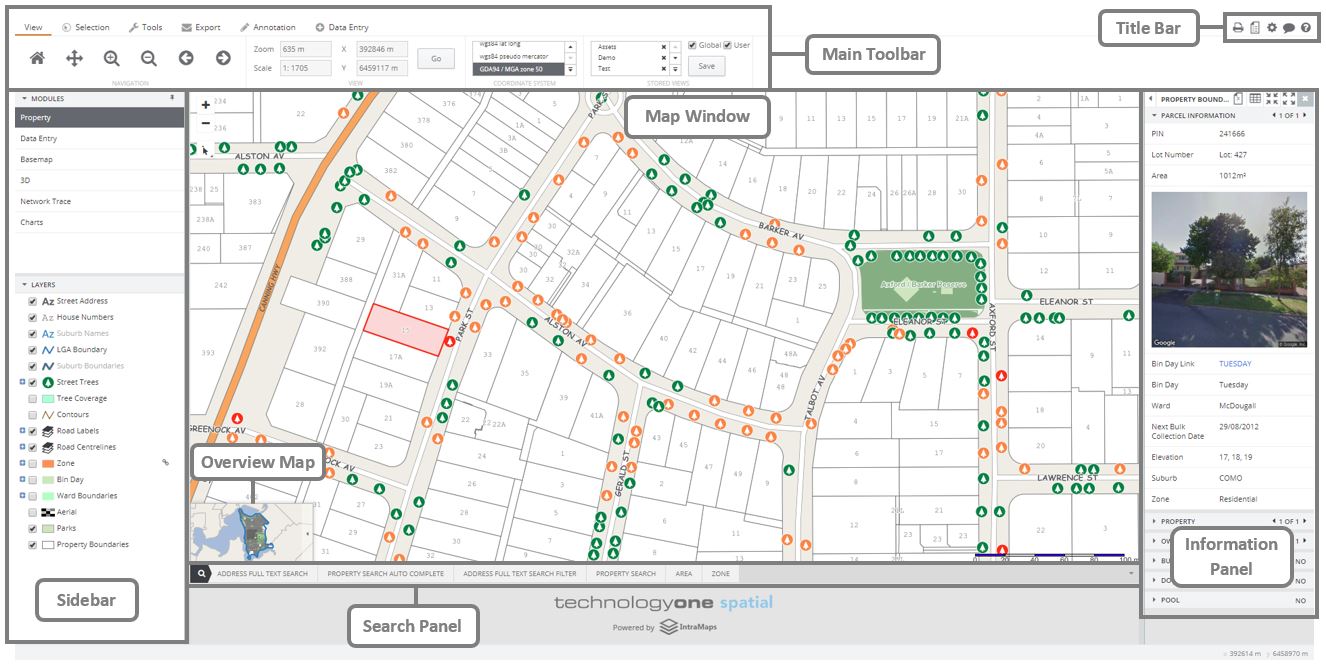This screenshot has height=668, width=1326.
Task: Save the stored view
Action: (x=707, y=66)
